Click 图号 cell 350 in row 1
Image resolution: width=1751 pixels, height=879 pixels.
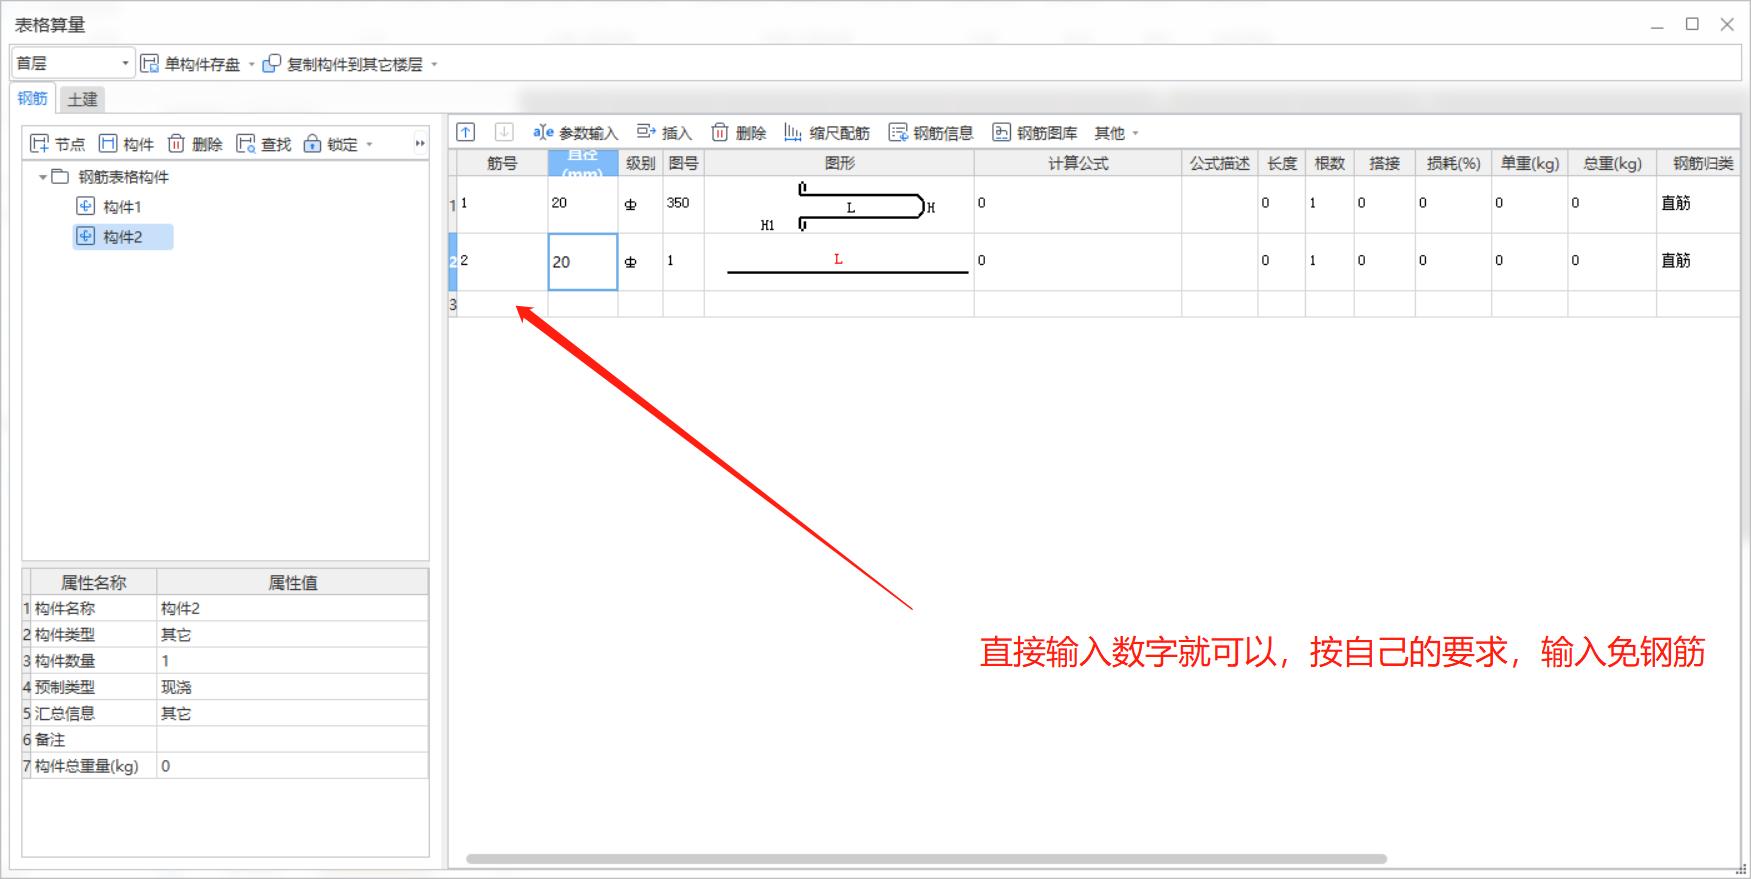tap(684, 204)
